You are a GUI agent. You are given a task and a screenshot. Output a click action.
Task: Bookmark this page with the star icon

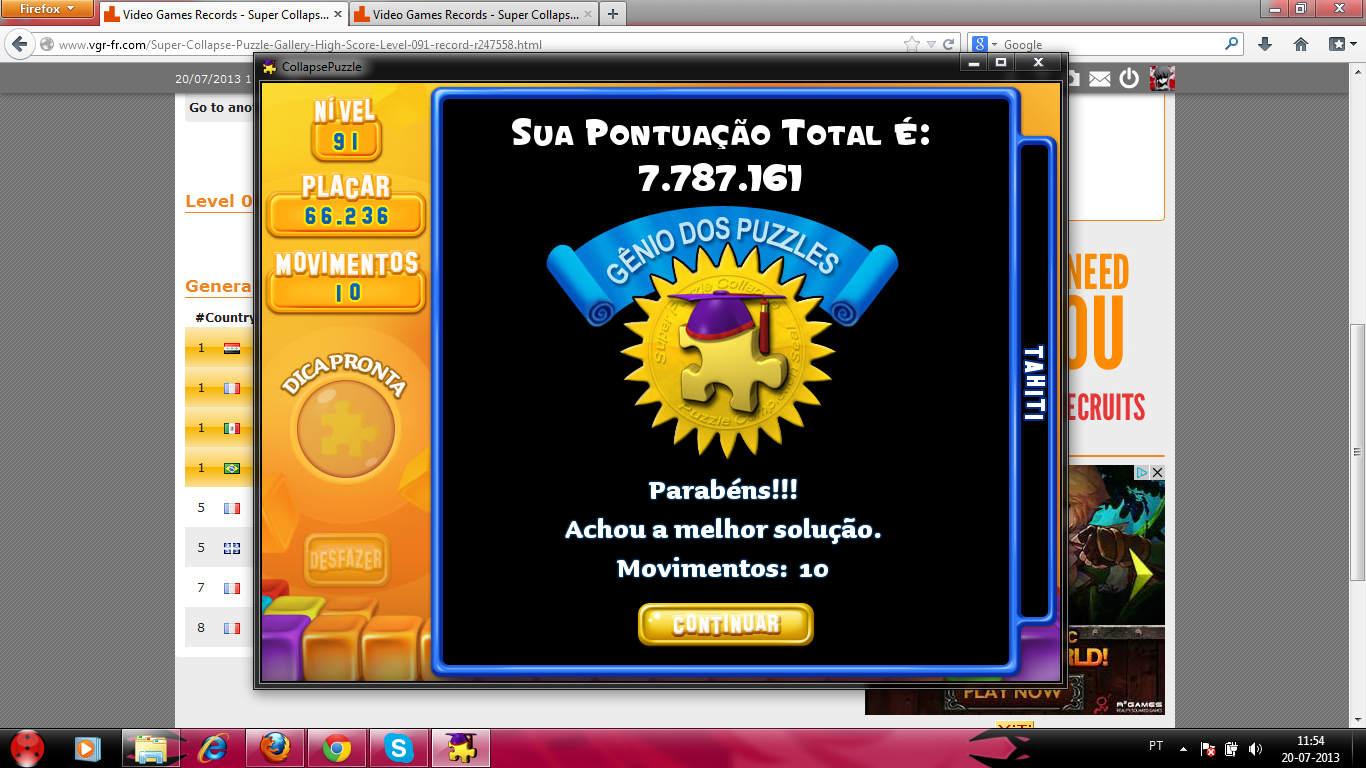point(911,44)
